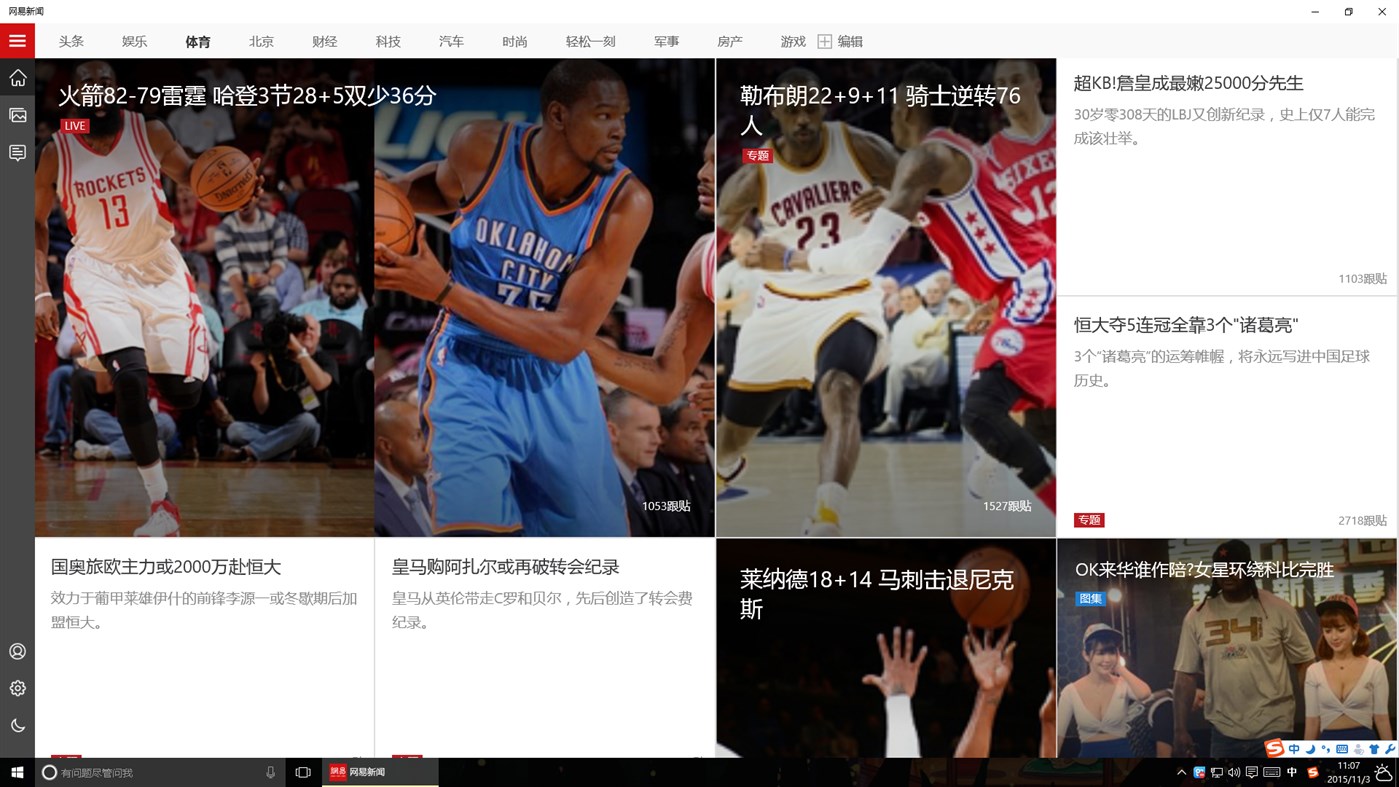Open the Sogou wrench settings icon

[x=1390, y=748]
